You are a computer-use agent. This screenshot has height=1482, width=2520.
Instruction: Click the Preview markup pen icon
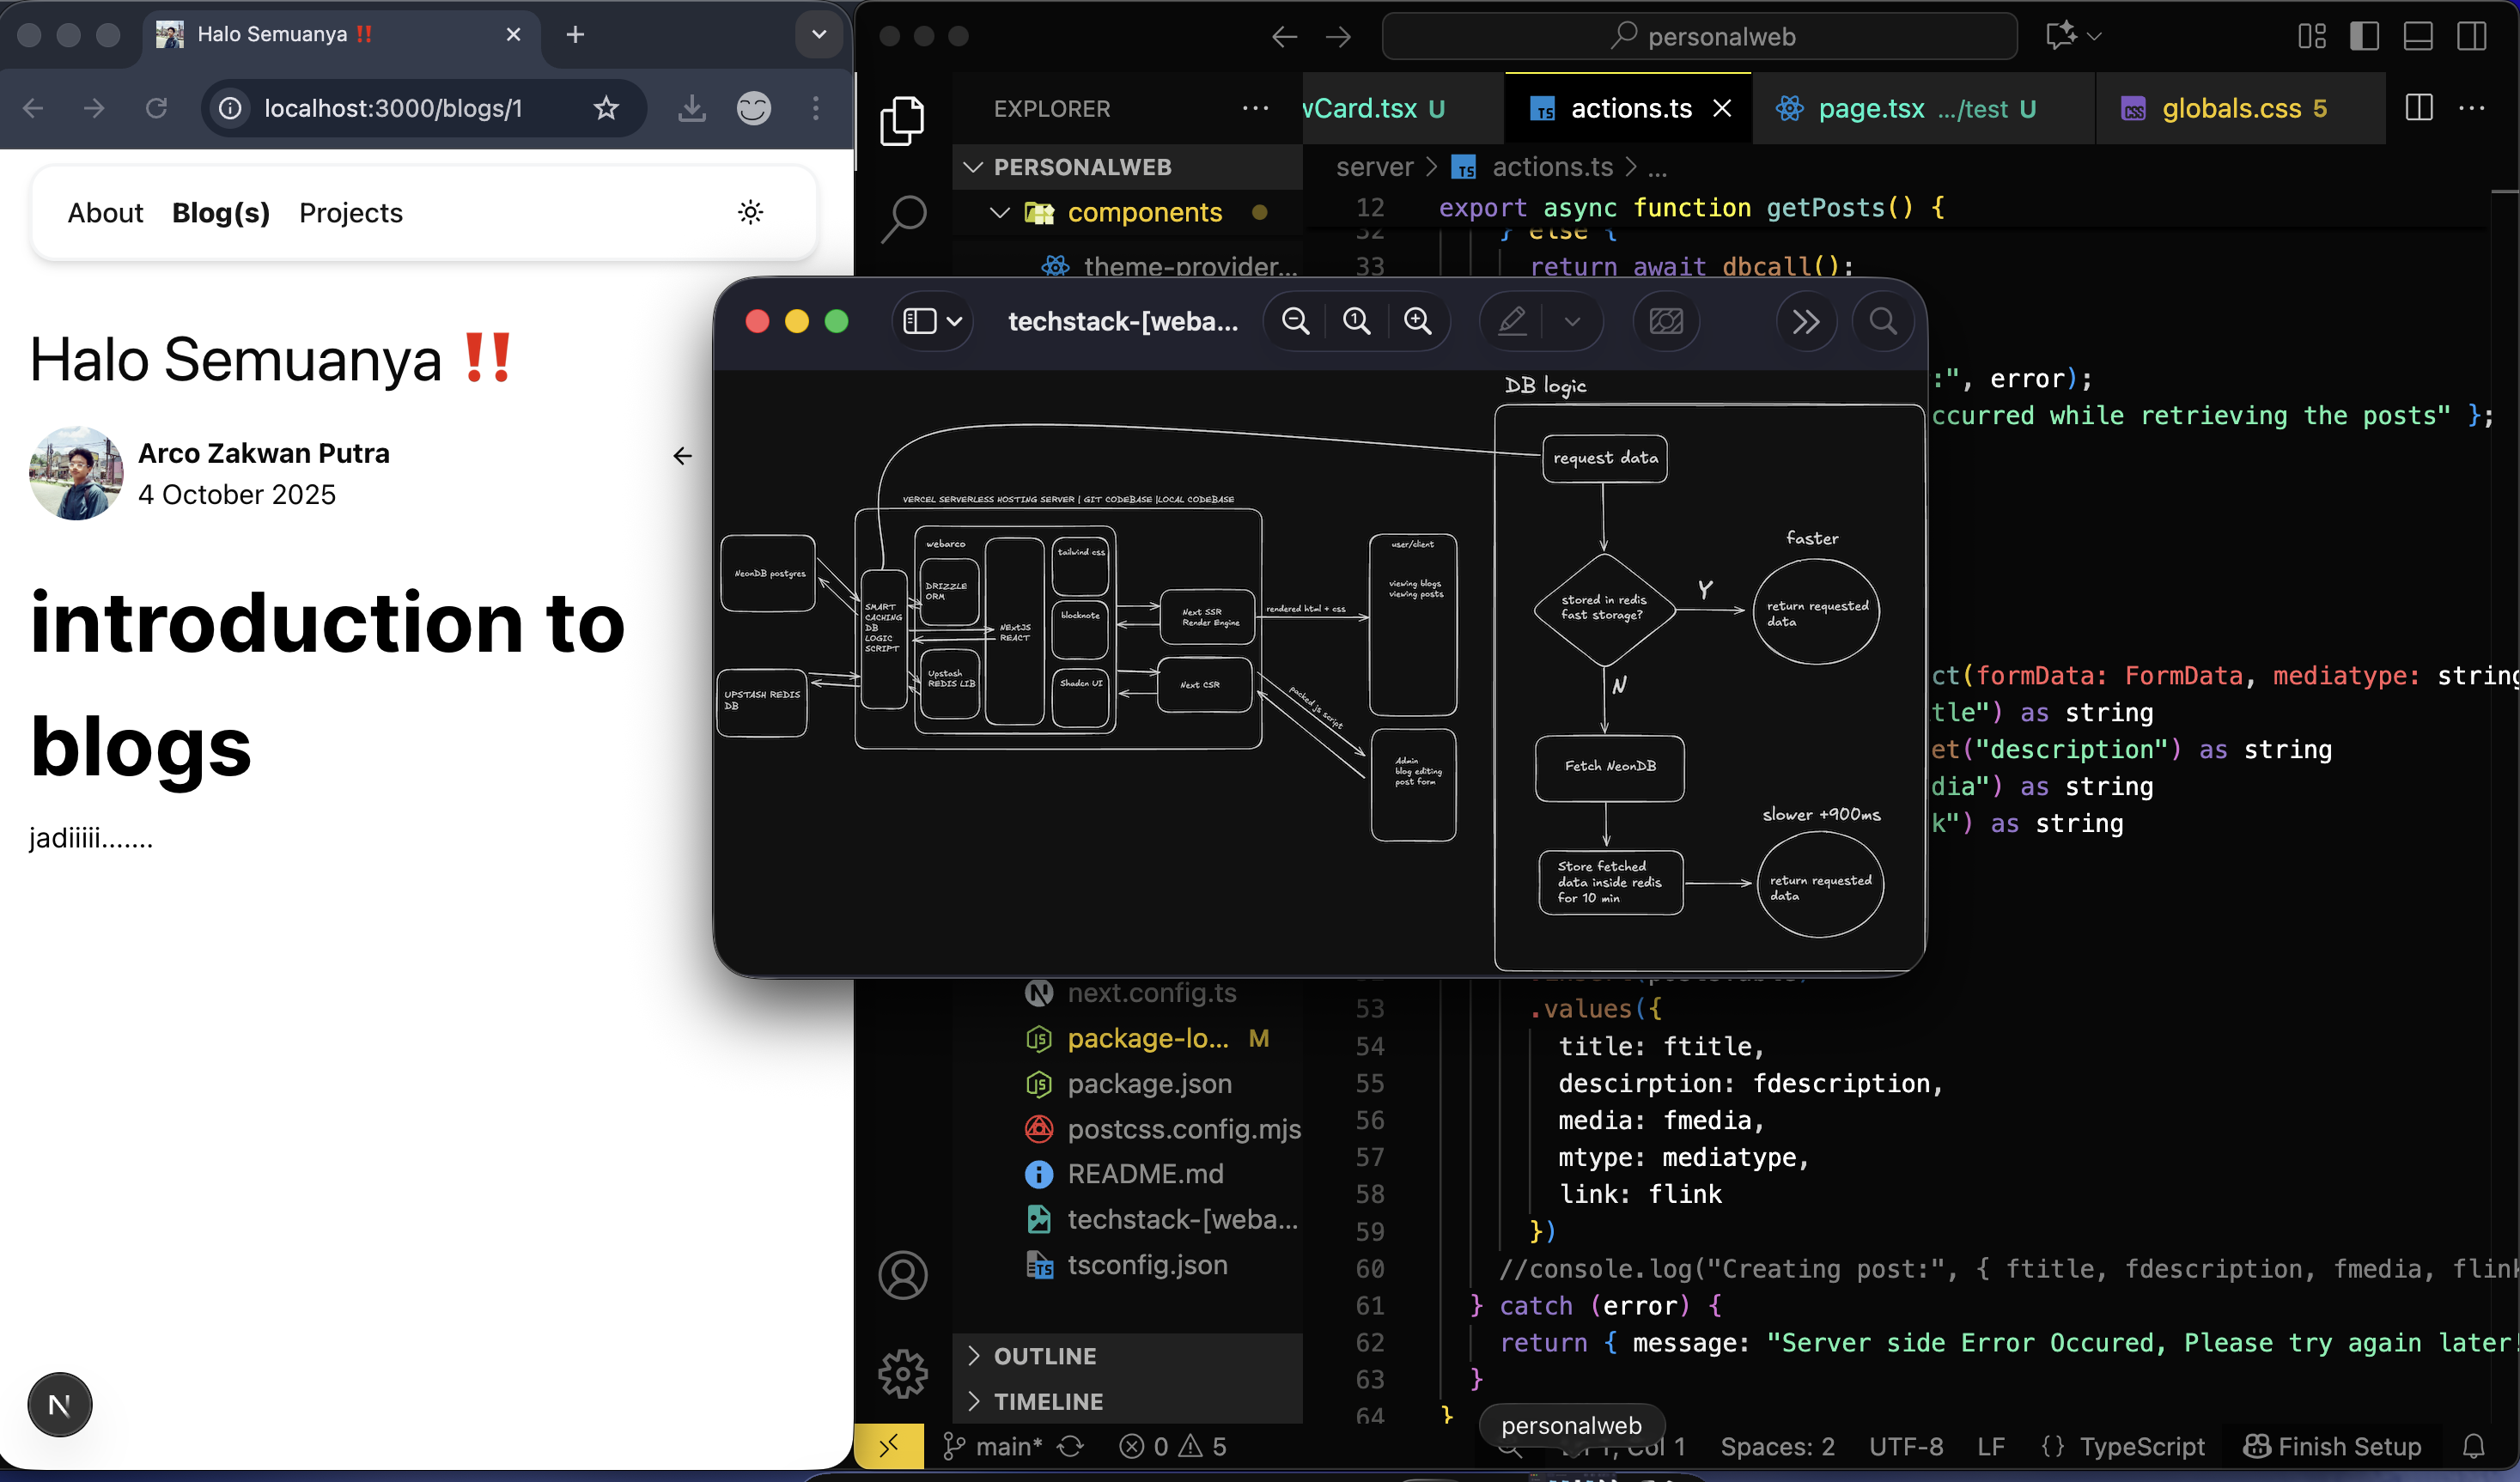1511,321
